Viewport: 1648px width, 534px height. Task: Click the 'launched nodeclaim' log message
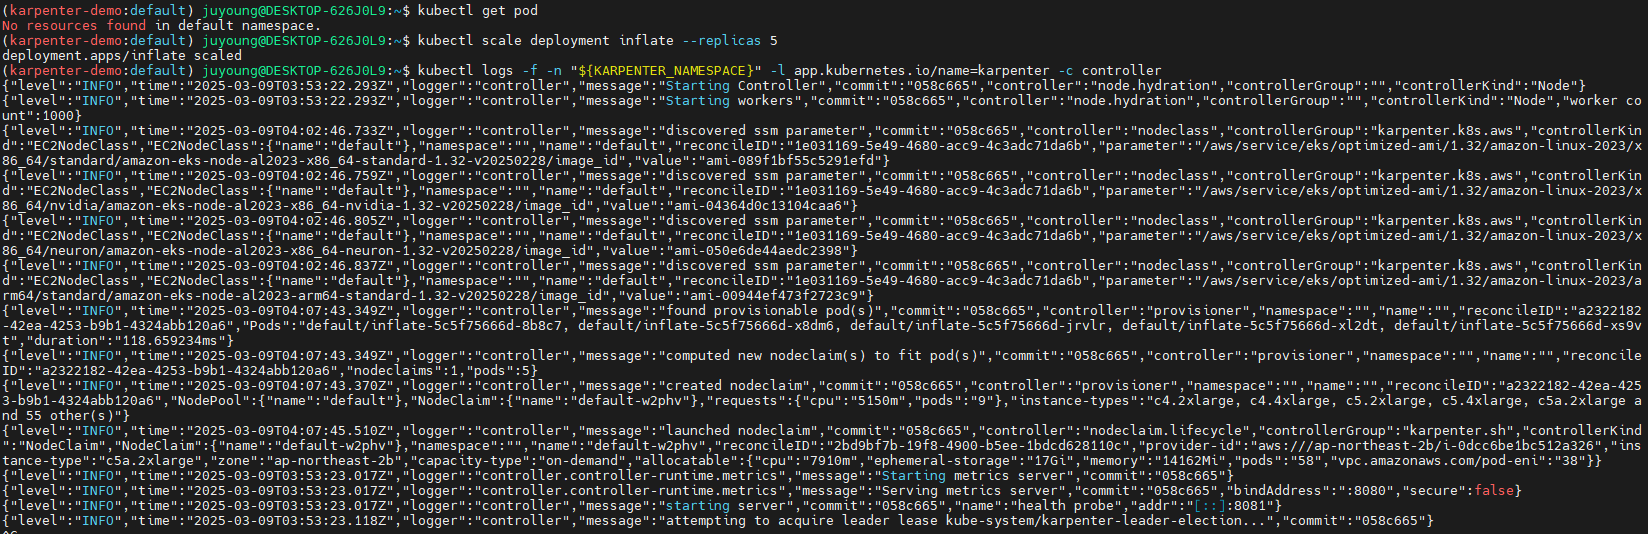click(x=738, y=430)
